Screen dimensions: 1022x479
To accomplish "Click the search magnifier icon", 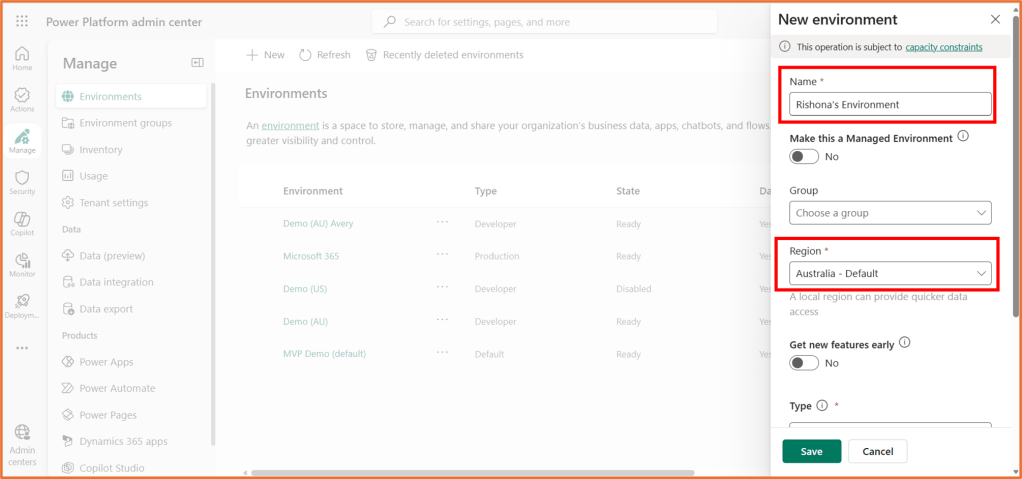I will click(390, 22).
